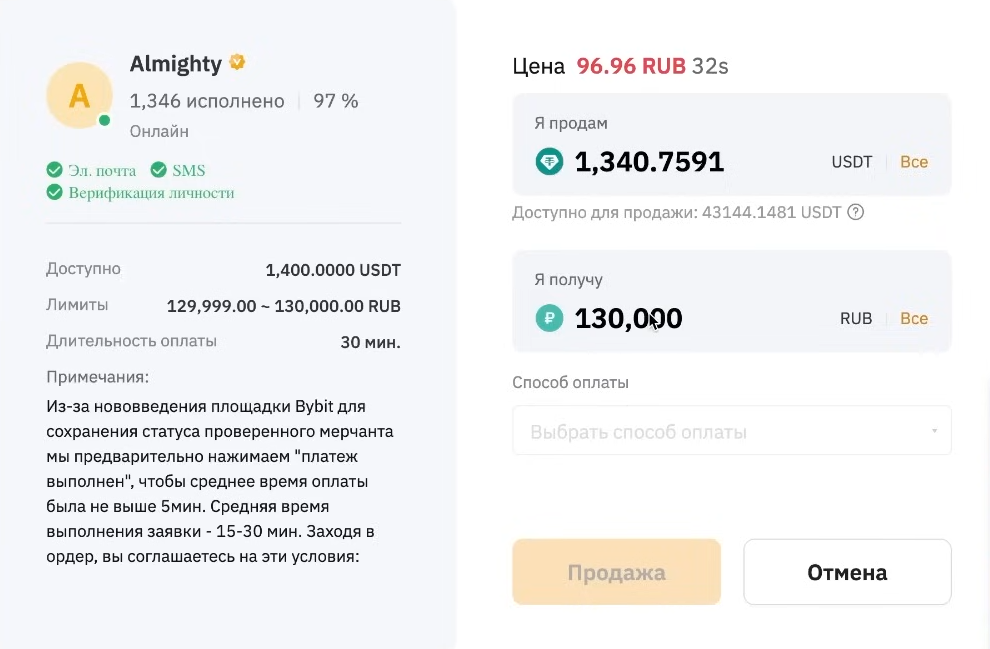Click the 'Продажа' sell button

tap(616, 572)
